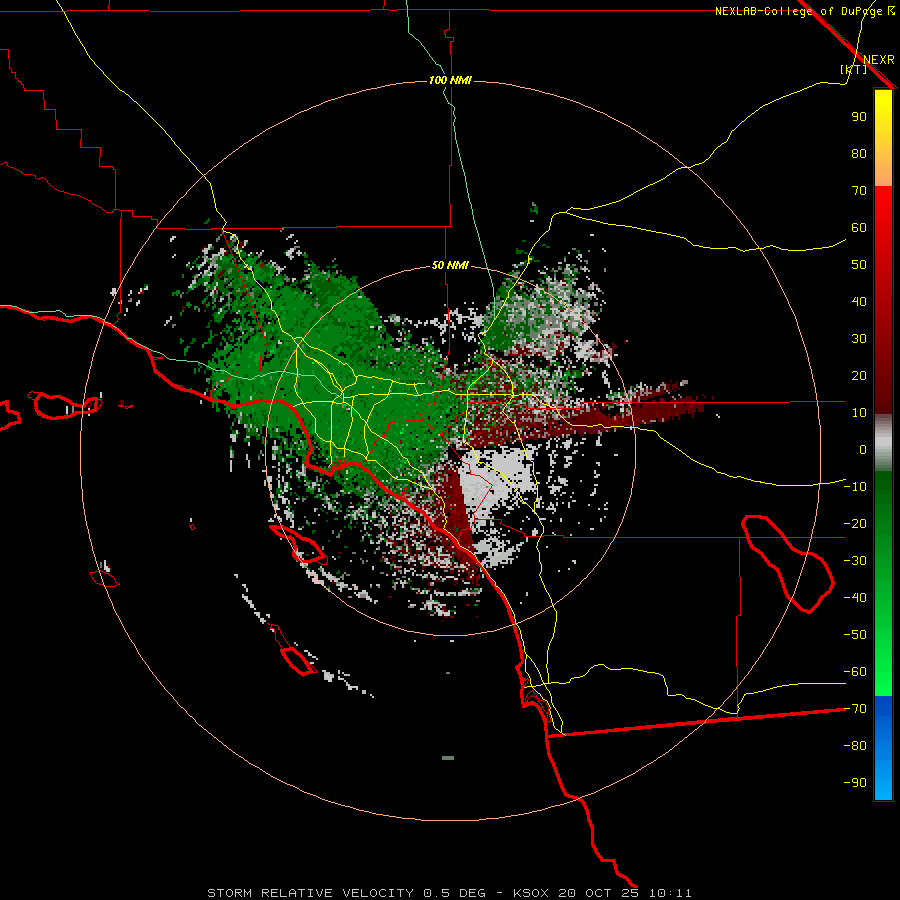
Task: Select the gray zero-velocity color bar segment
Action: click(883, 442)
